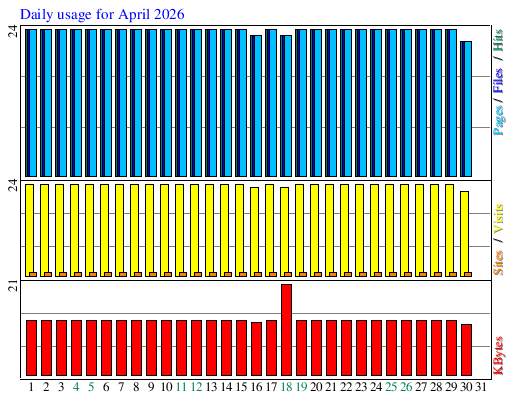Click day label '29' on the x-axis

click(x=451, y=387)
